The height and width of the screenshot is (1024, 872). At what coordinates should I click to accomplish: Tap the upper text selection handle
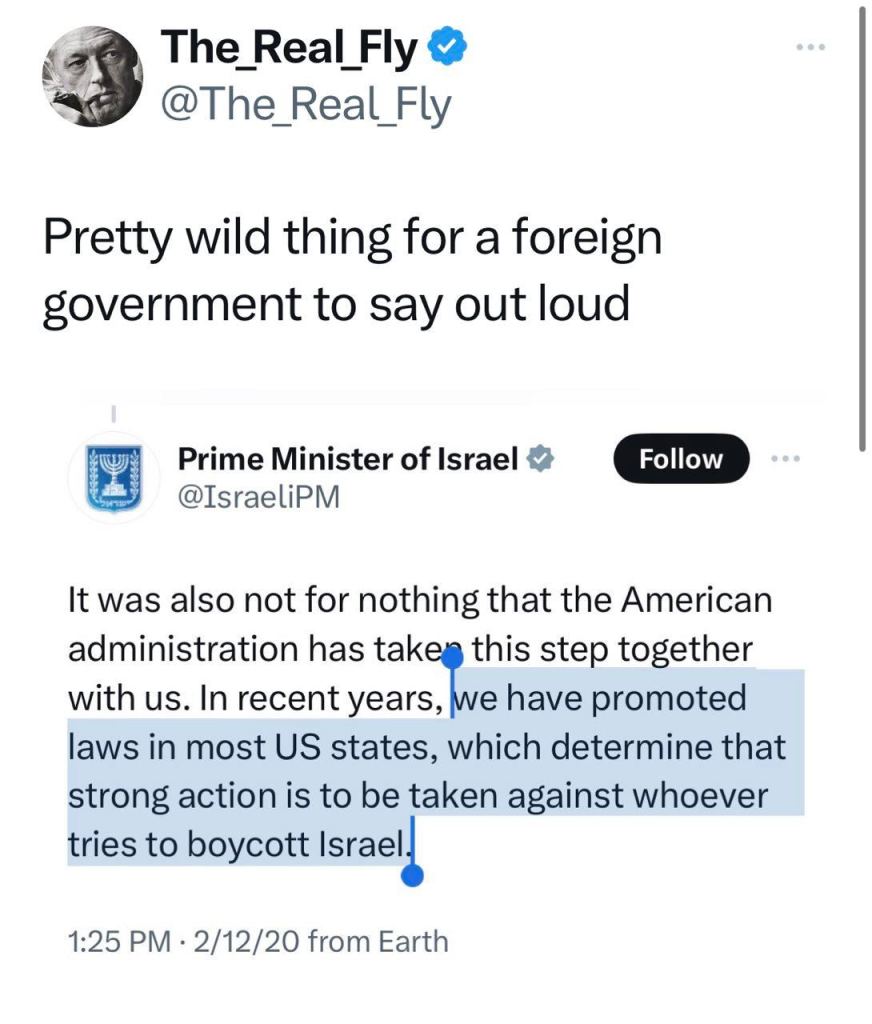451,658
